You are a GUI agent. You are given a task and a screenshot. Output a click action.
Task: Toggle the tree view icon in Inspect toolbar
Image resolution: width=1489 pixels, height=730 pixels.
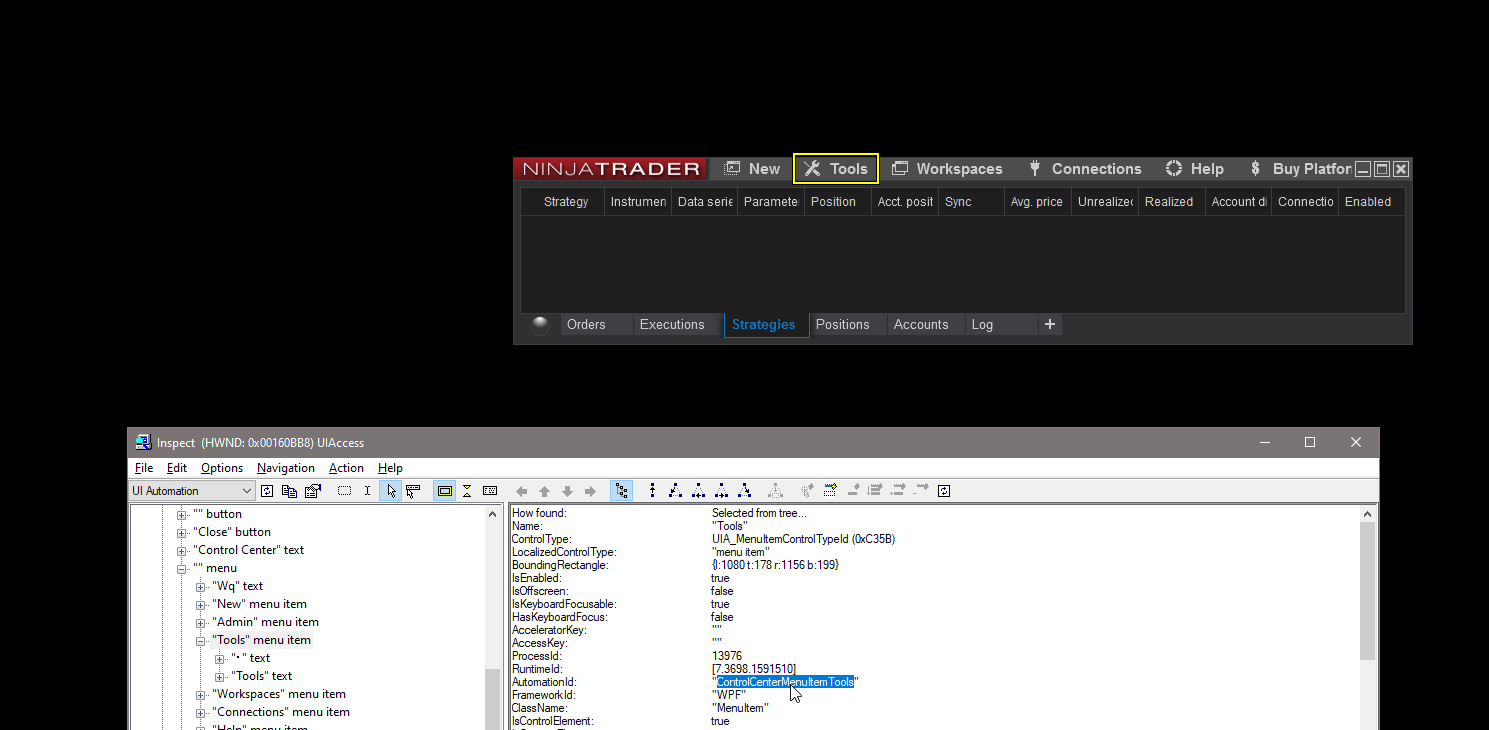622,491
